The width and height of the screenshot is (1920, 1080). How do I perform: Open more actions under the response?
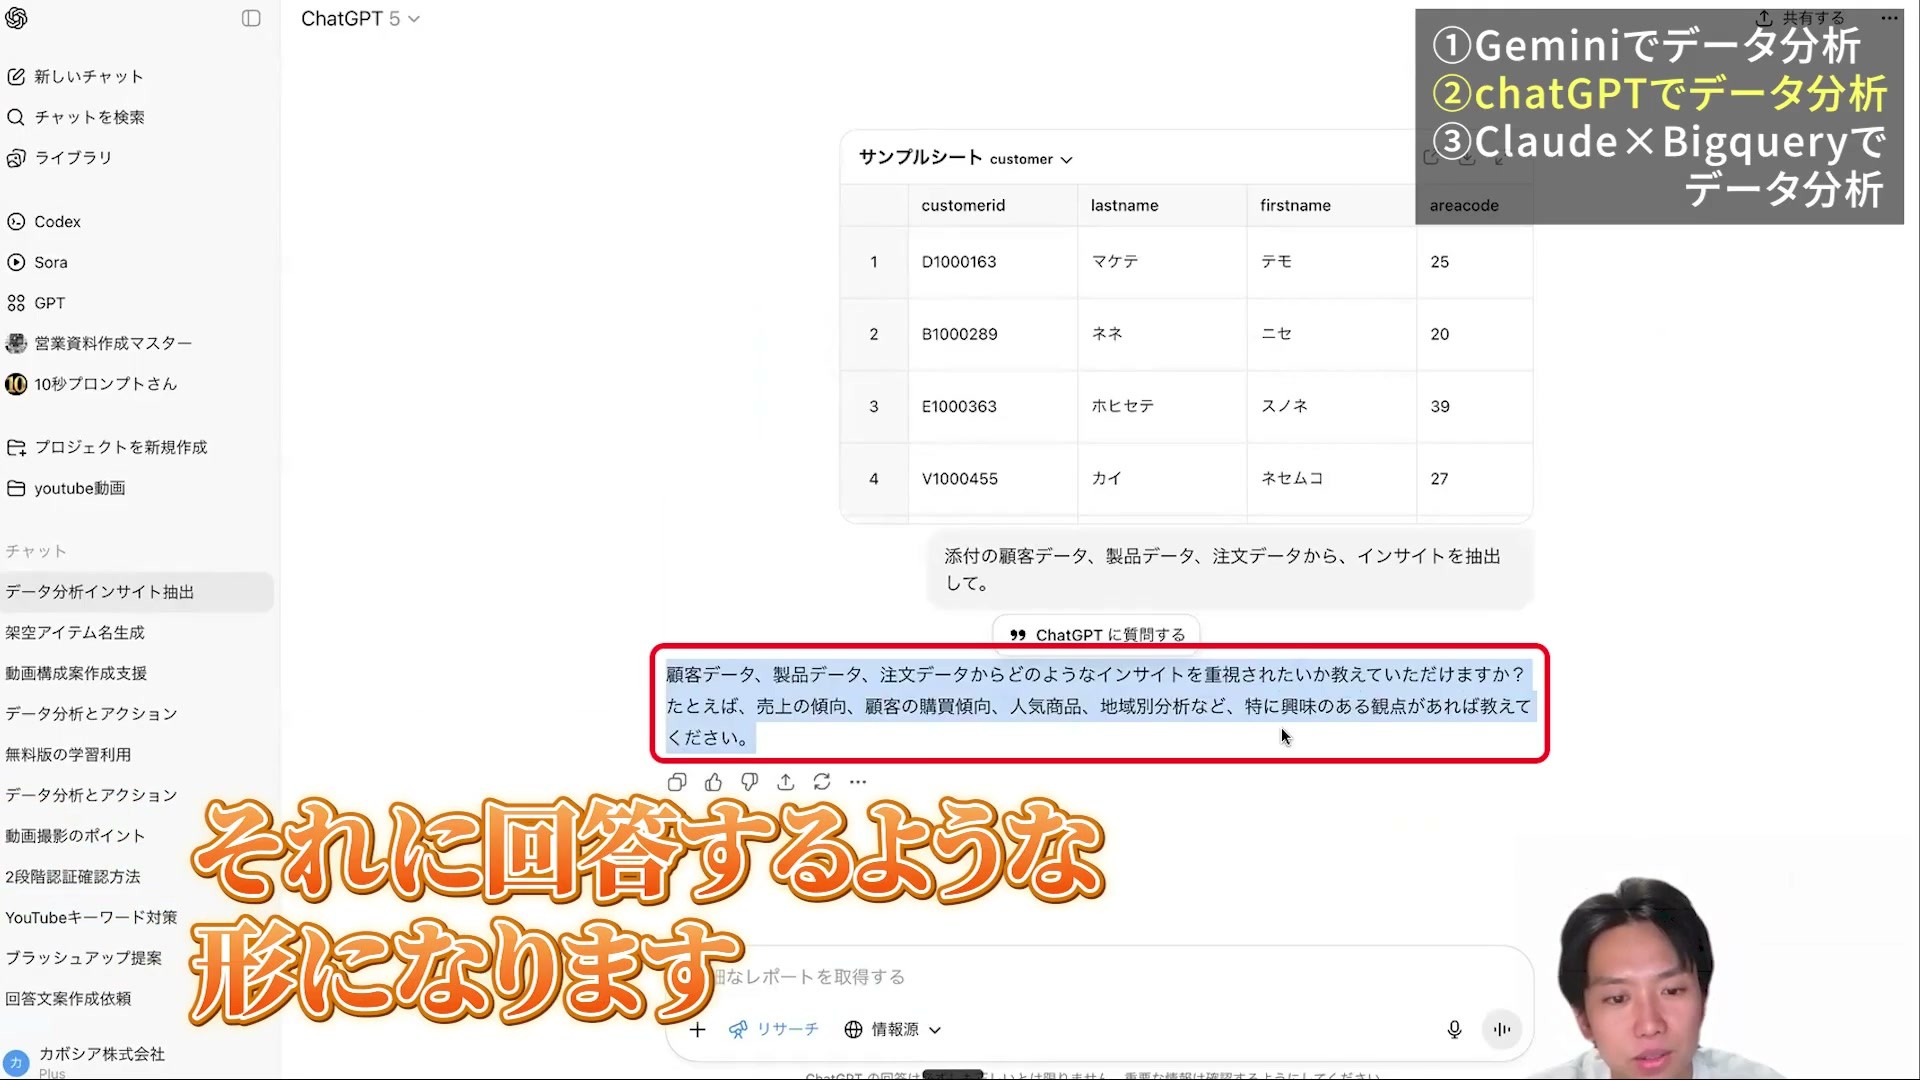click(x=858, y=782)
